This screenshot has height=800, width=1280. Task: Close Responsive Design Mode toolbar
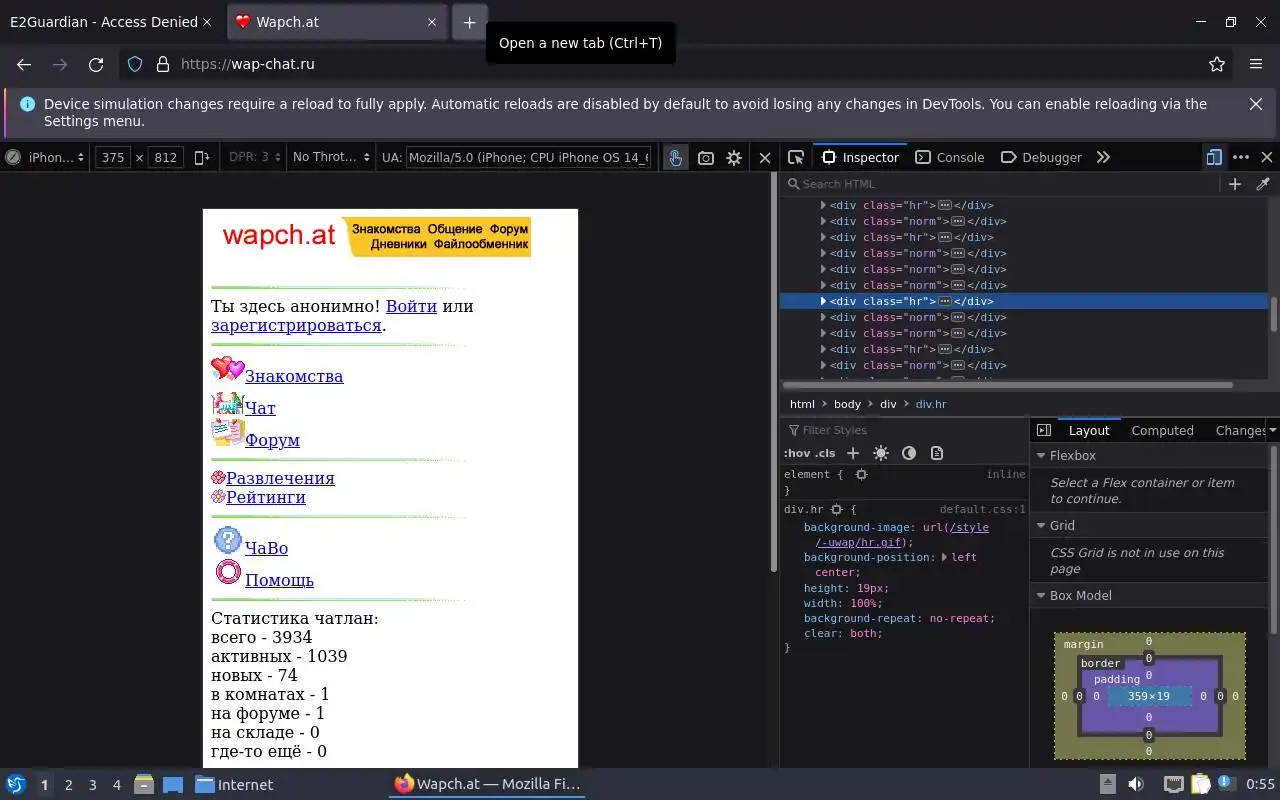(765, 157)
